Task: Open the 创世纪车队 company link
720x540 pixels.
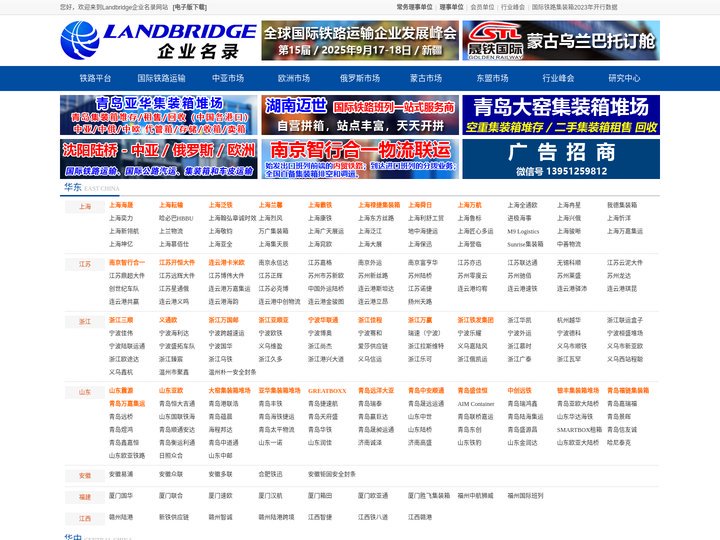Action: click(124, 289)
